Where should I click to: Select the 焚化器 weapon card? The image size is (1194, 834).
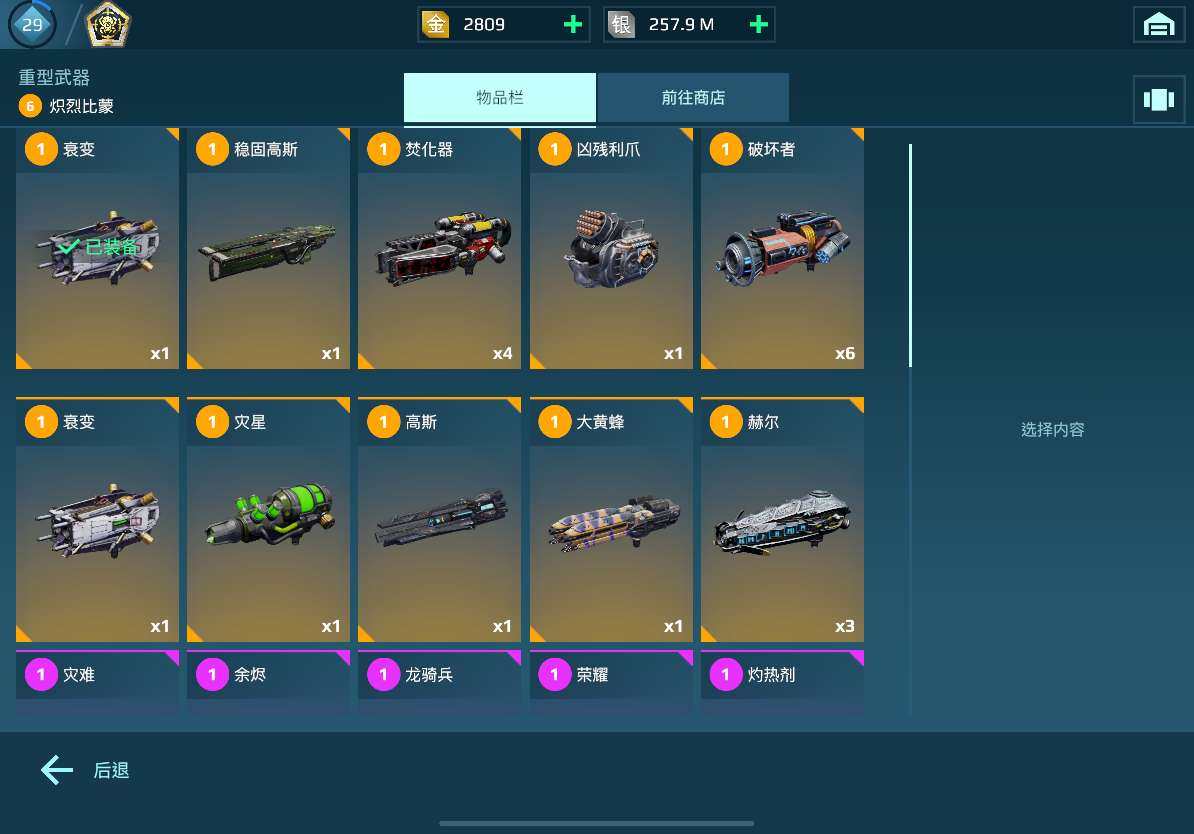click(439, 248)
